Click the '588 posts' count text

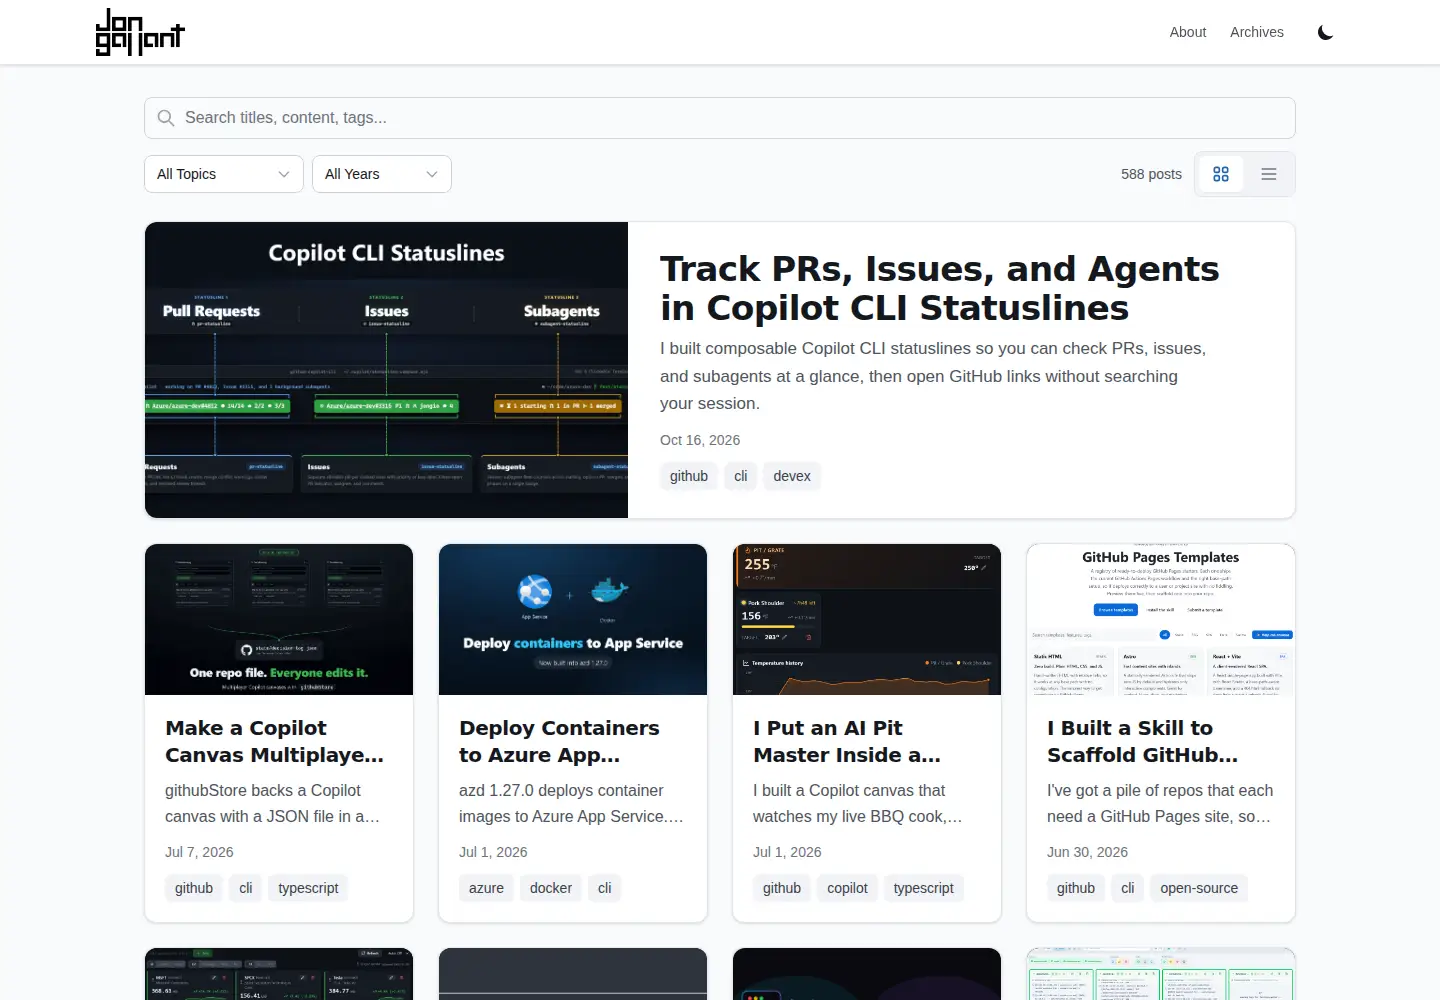pyautogui.click(x=1151, y=174)
